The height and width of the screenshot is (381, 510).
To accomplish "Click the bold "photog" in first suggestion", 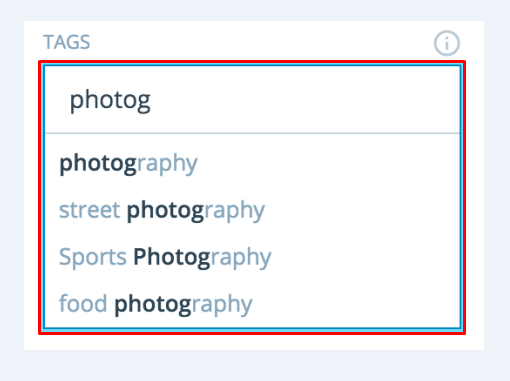I will 98,164.
